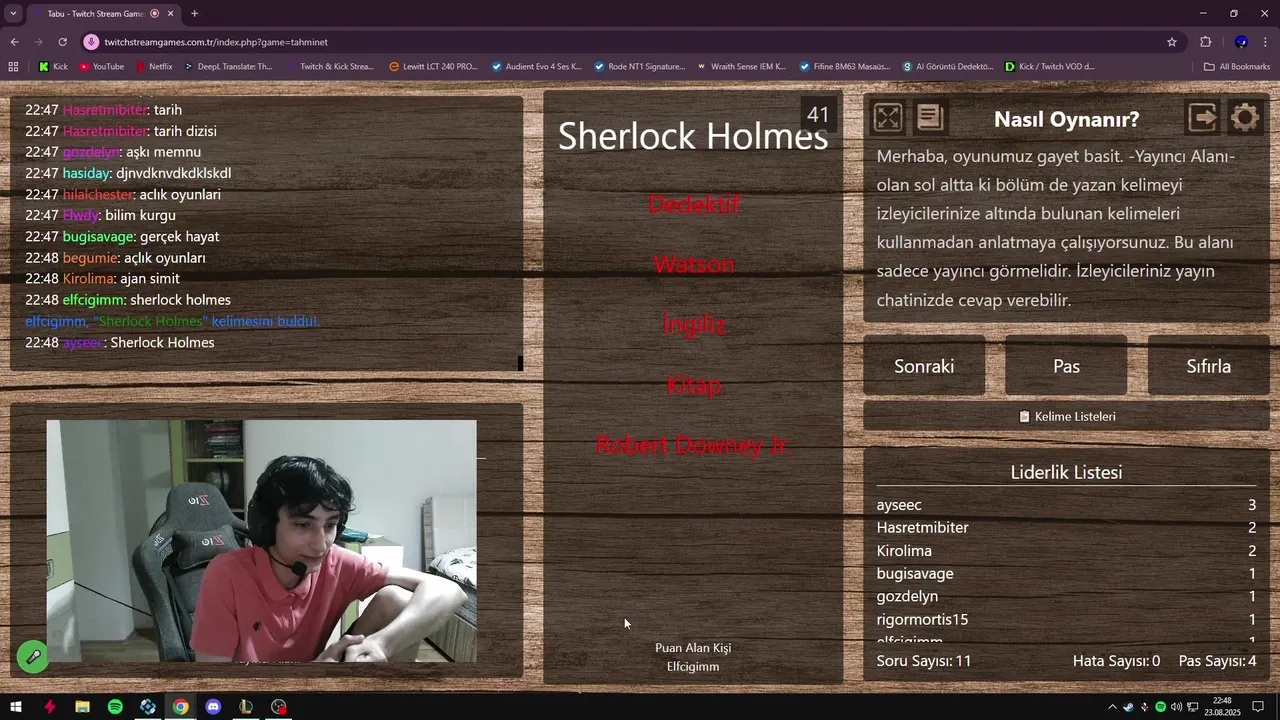
Task: Click the countdown timer showing 41
Action: pyautogui.click(x=818, y=115)
